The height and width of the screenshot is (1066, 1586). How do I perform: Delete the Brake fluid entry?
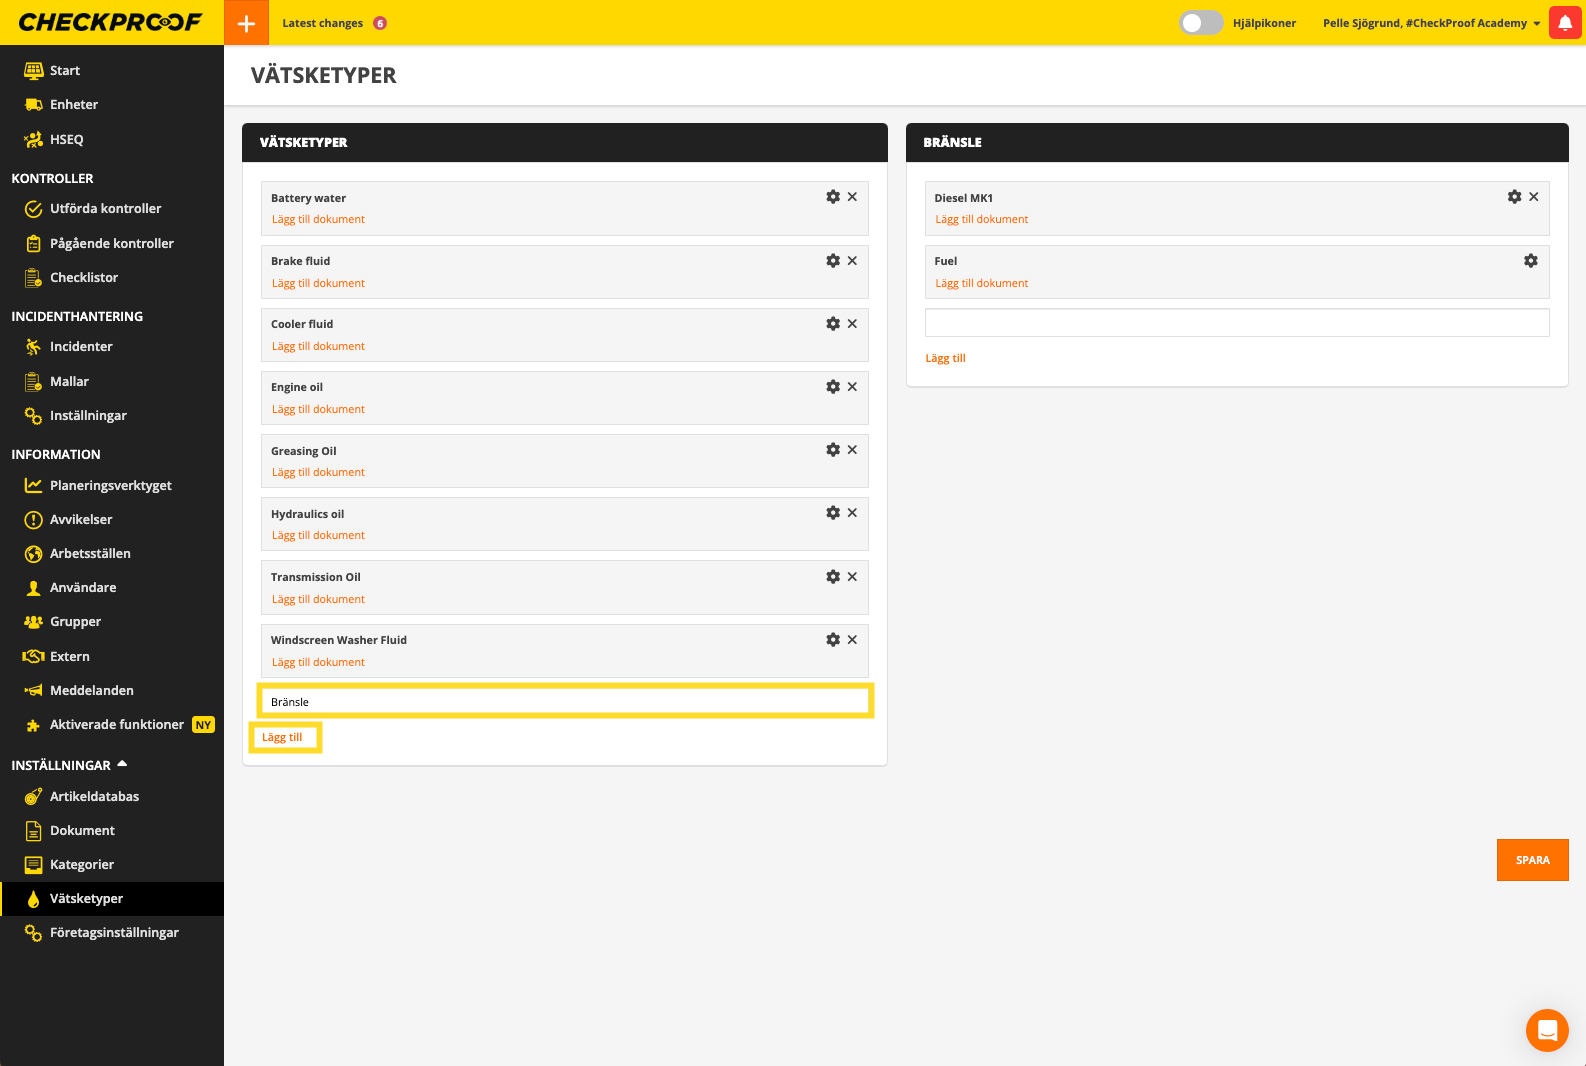[852, 261]
